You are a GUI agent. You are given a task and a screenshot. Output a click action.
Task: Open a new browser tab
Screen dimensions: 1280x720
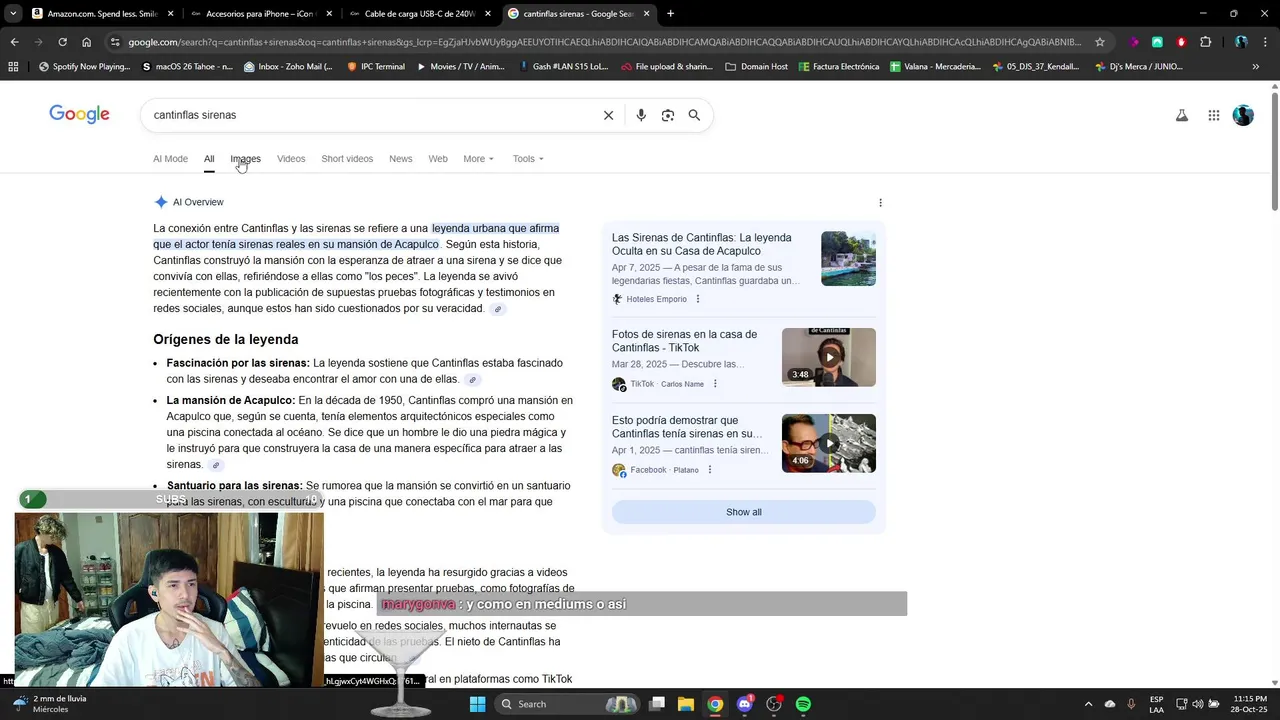670,14
